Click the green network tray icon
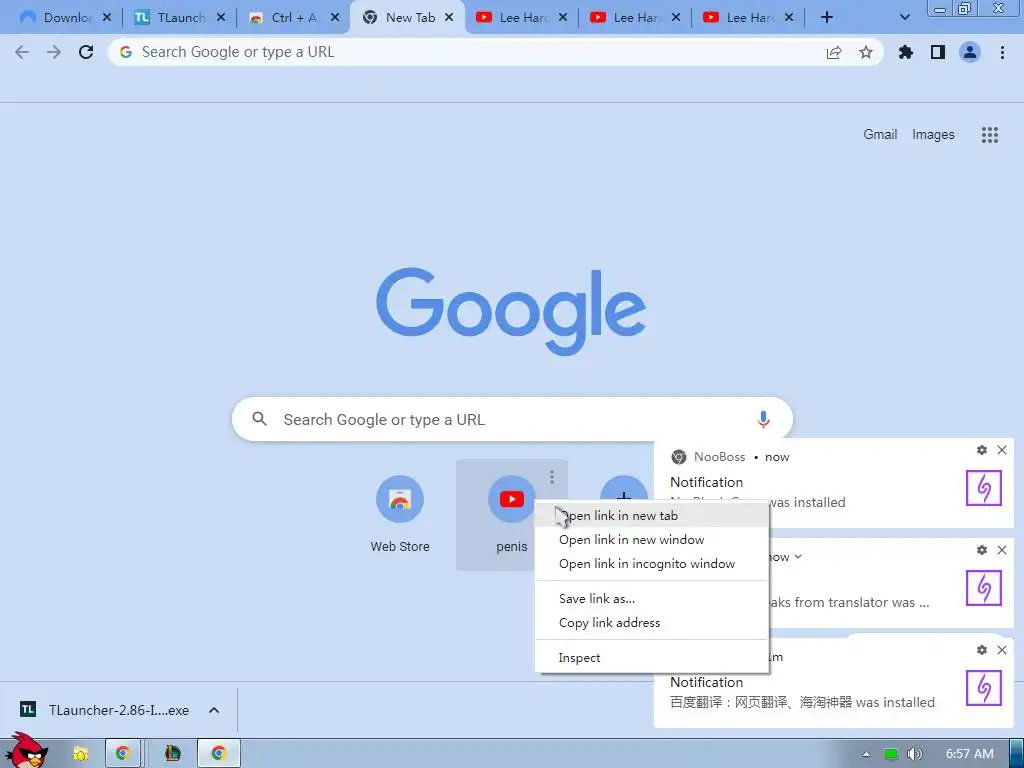 point(890,754)
